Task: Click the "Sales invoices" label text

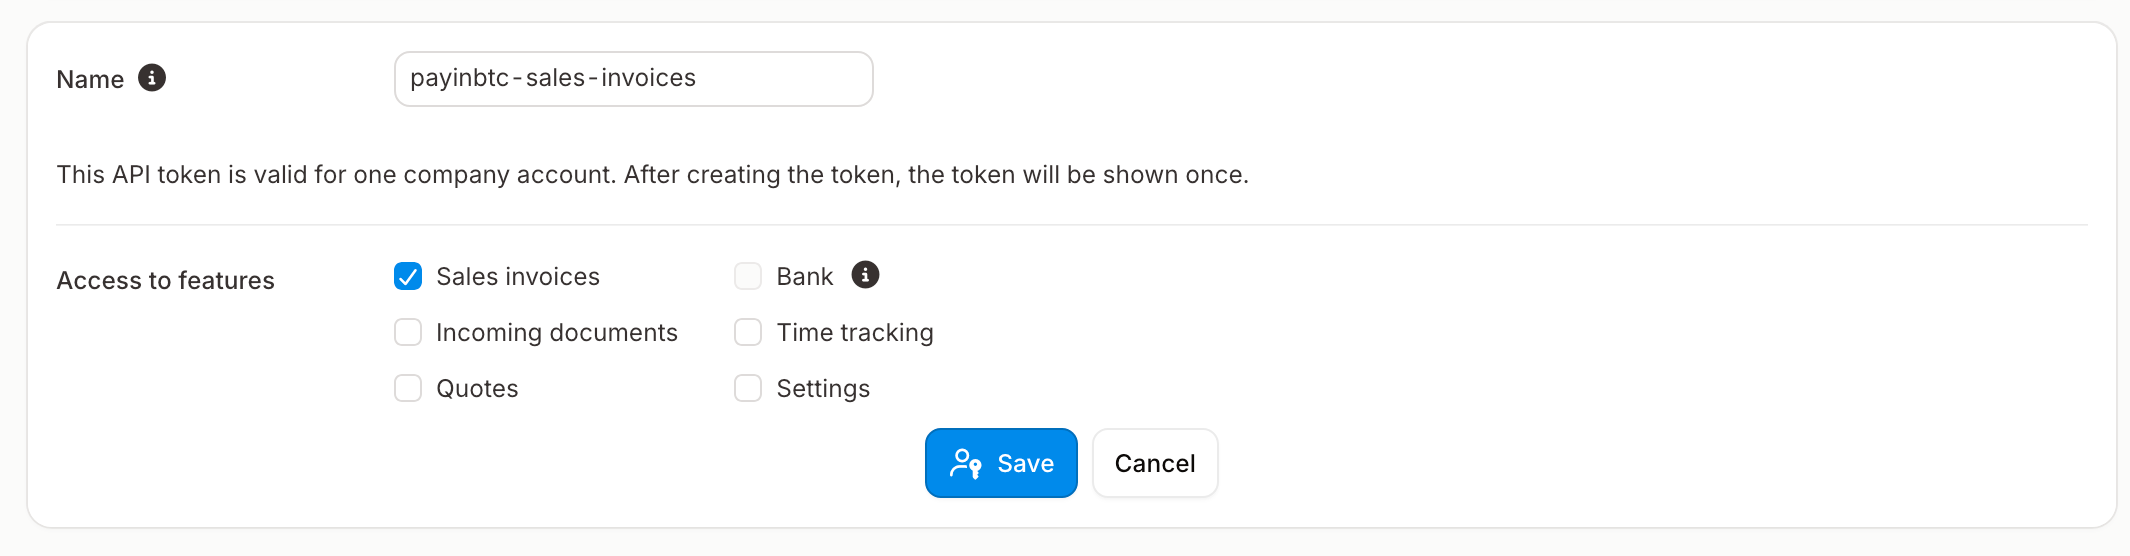Action: [518, 277]
